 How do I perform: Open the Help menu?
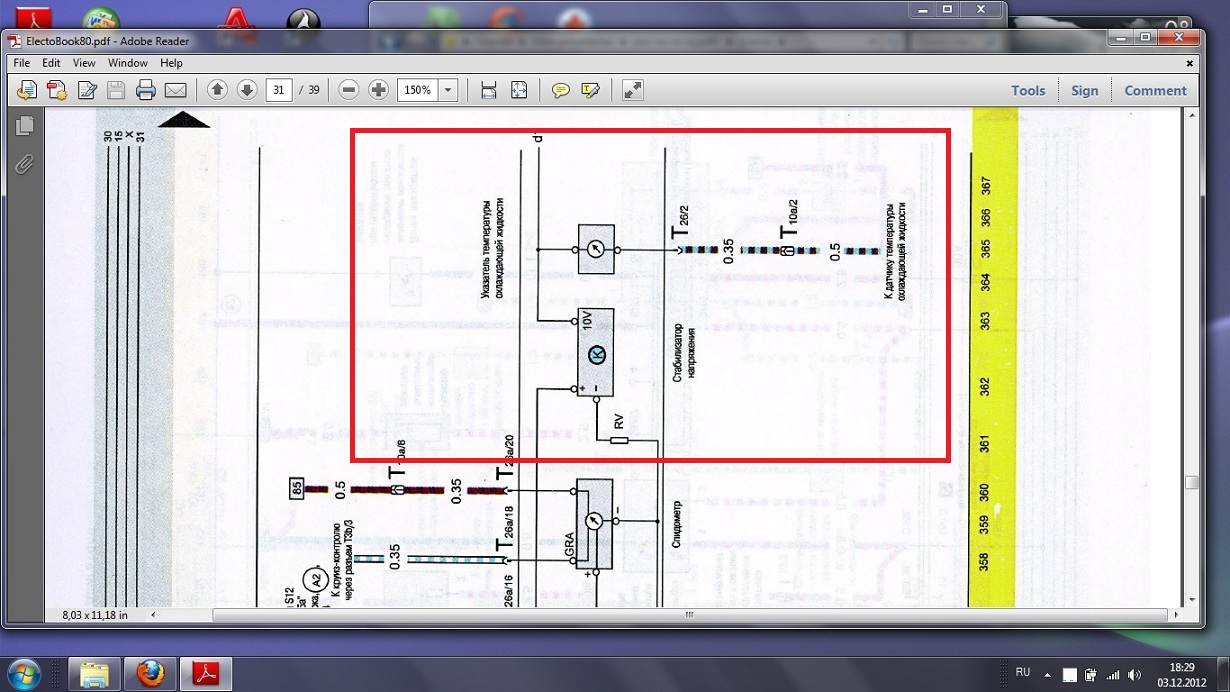pyautogui.click(x=171, y=63)
